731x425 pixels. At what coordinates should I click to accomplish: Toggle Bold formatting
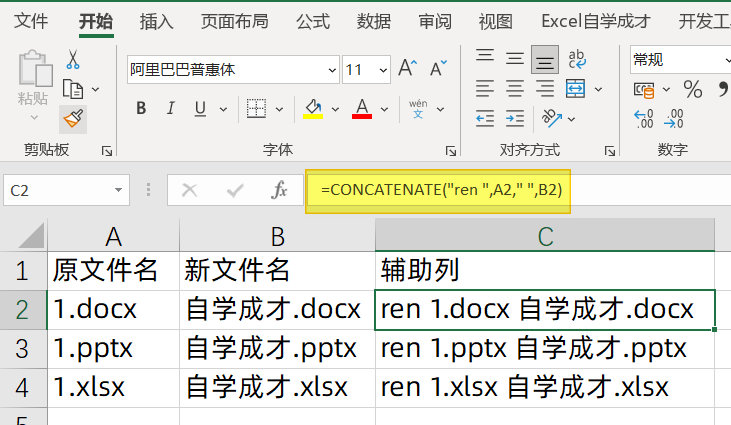pos(141,109)
